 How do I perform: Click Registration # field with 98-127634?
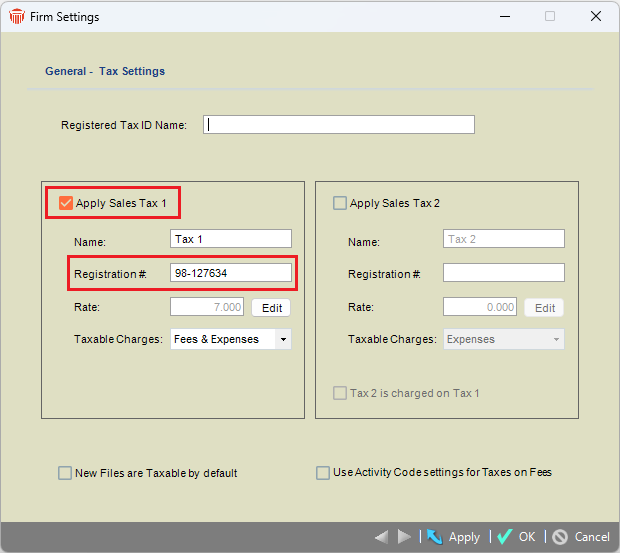[231, 273]
